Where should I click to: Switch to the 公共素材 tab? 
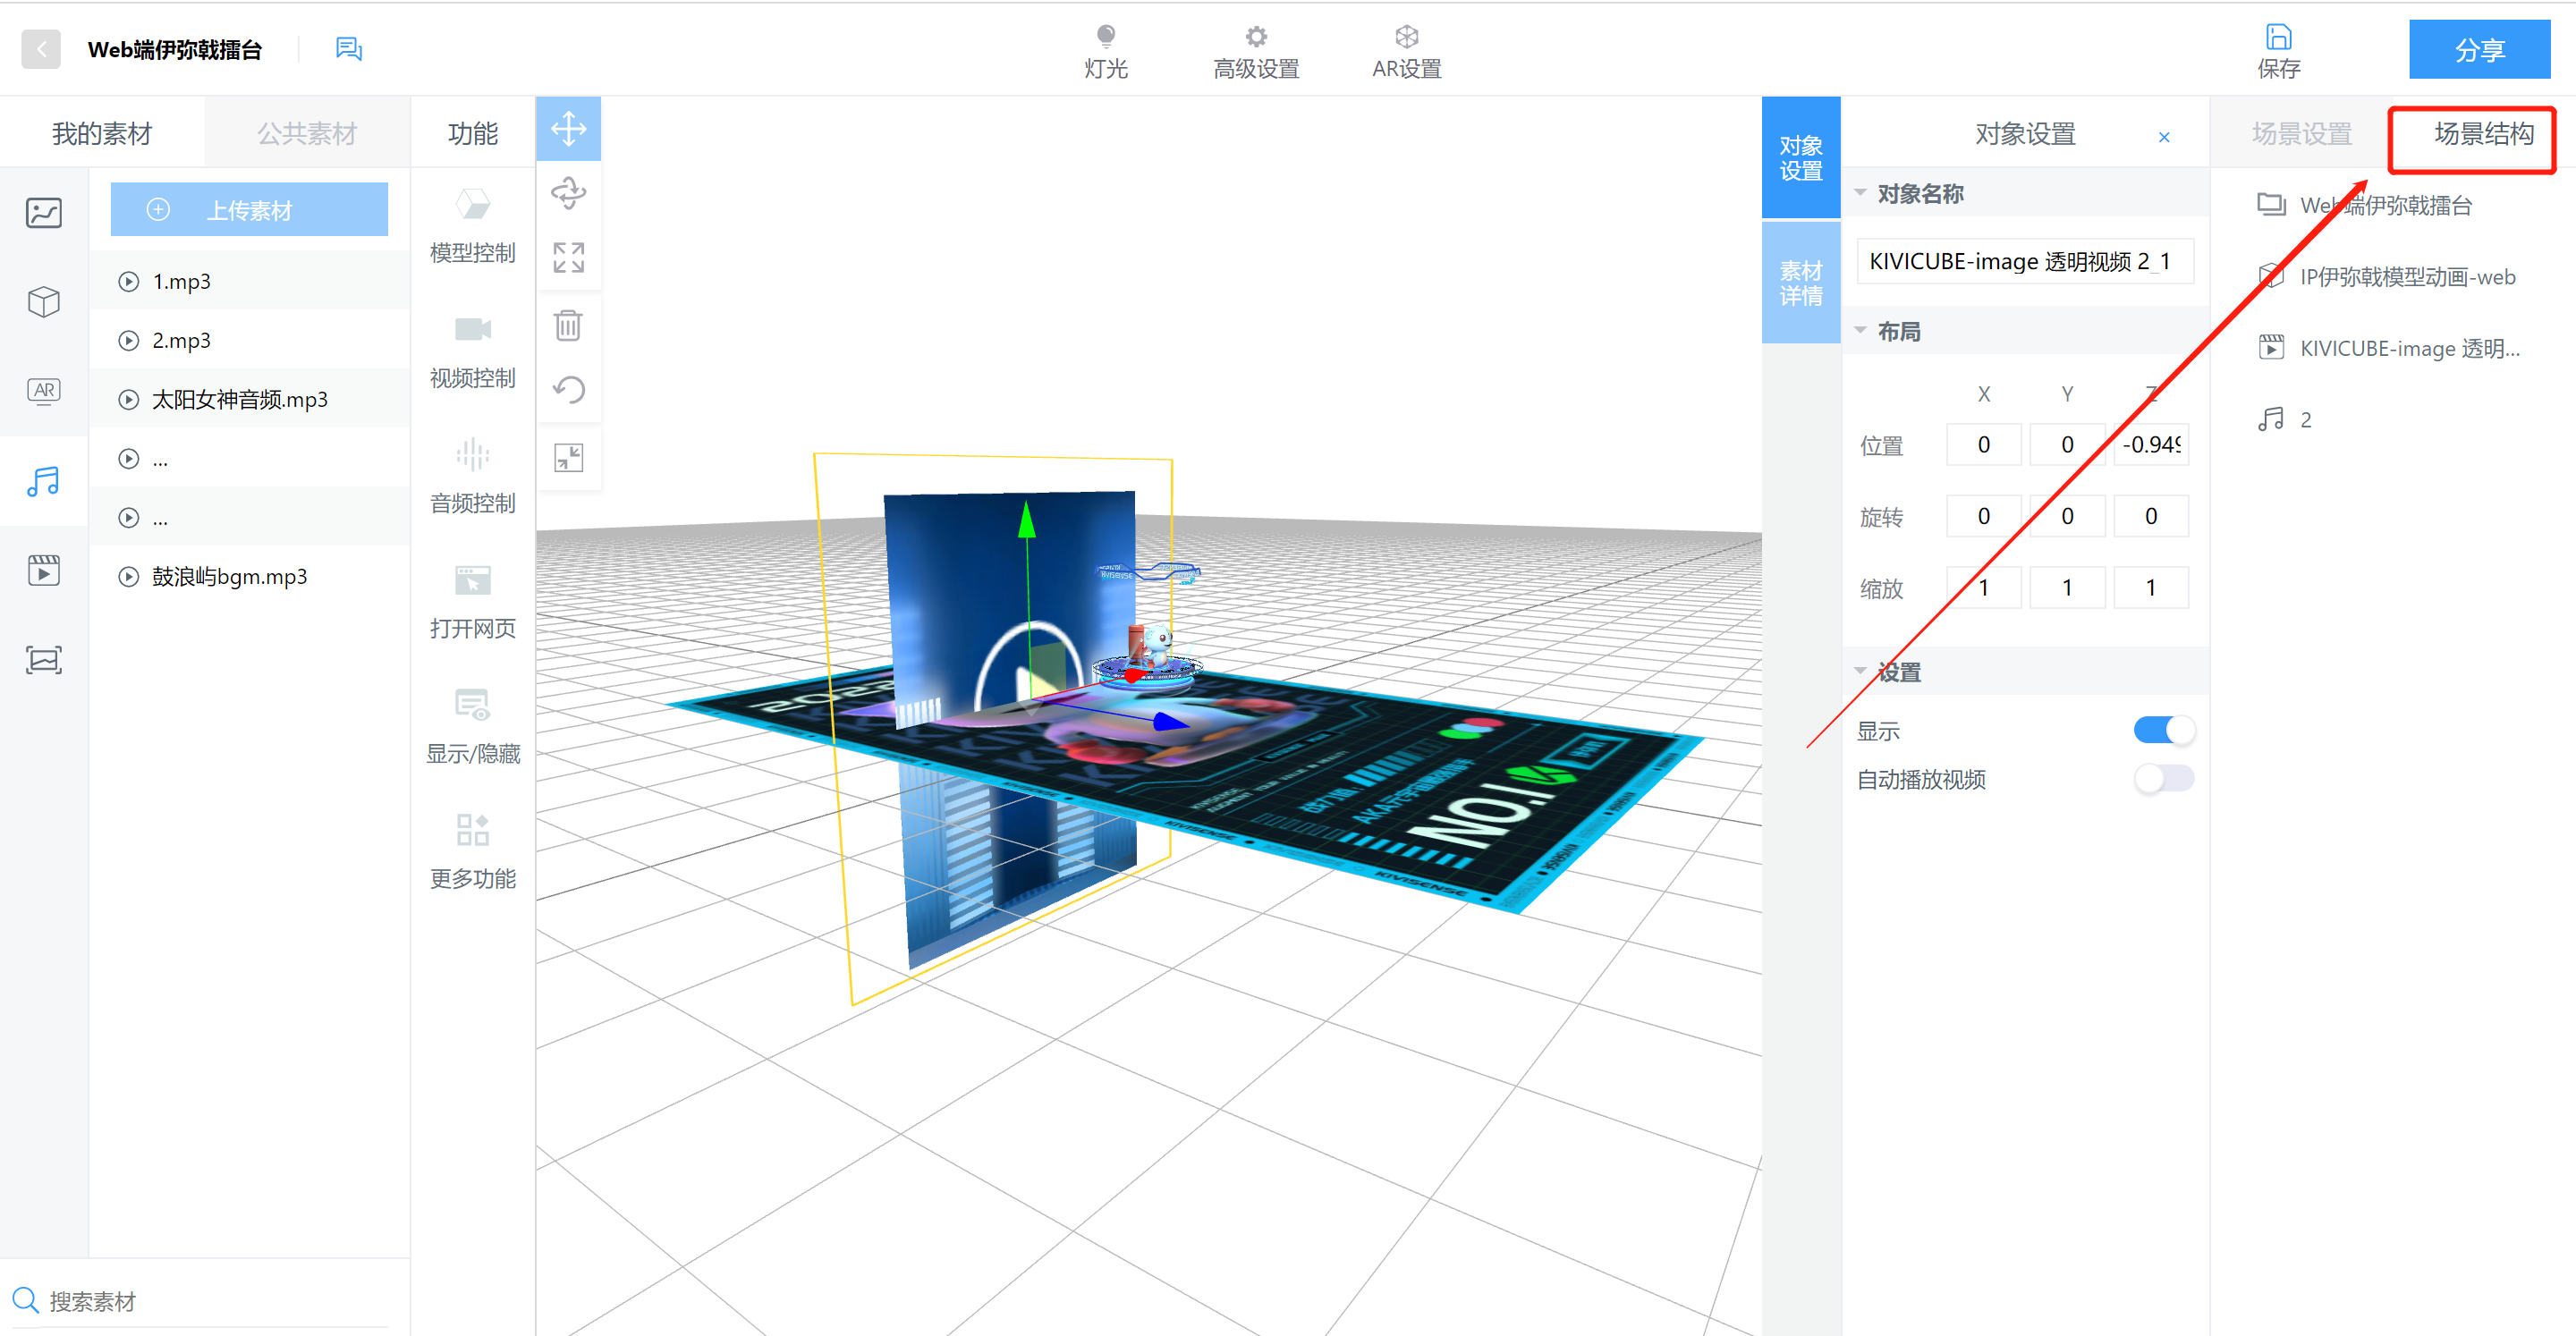pyautogui.click(x=307, y=133)
